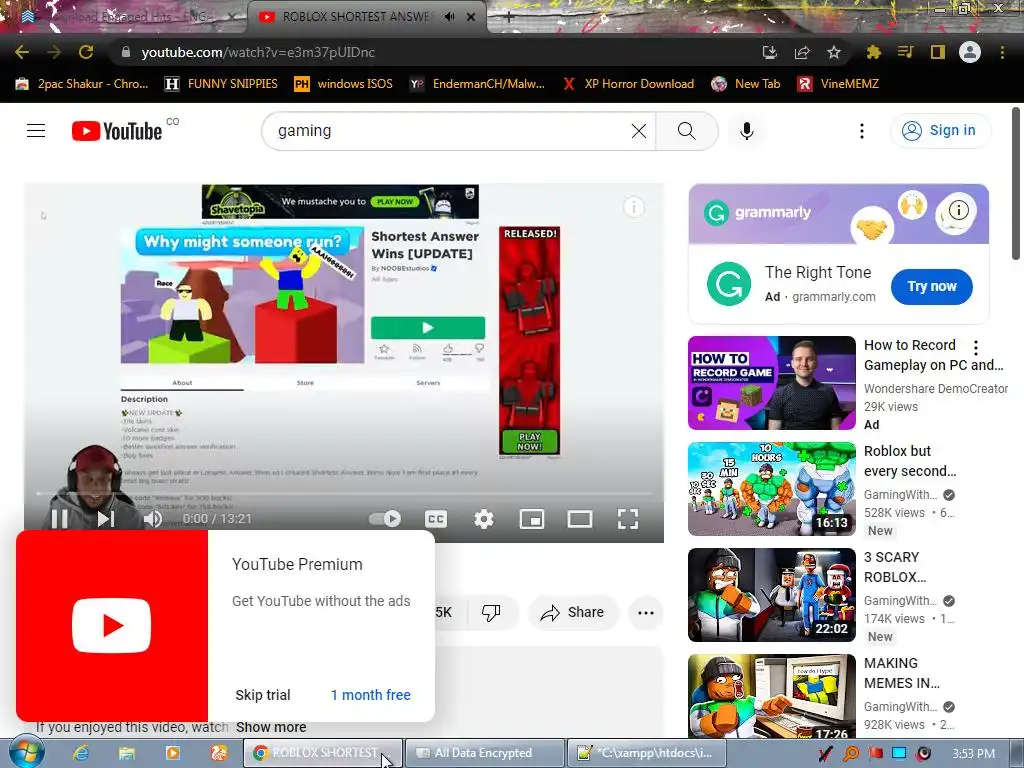
Task: Enter full screen mode
Action: coord(628,519)
